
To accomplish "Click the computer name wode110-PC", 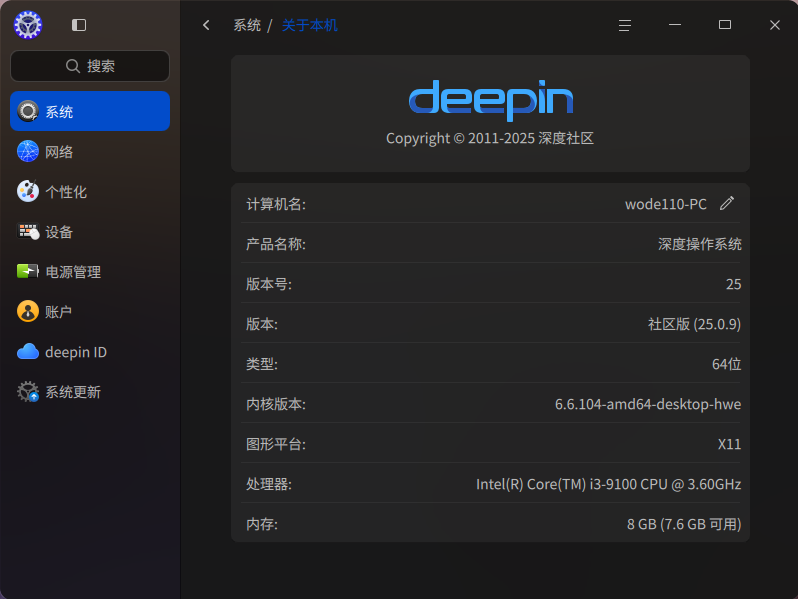I will click(x=666, y=204).
